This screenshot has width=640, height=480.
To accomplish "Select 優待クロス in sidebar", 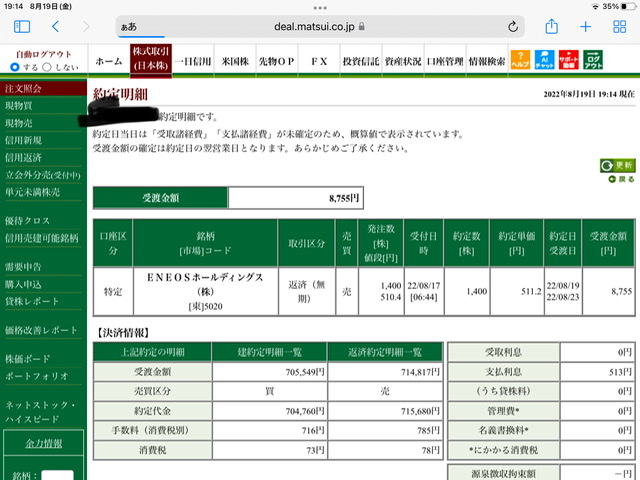I will pos(28,221).
